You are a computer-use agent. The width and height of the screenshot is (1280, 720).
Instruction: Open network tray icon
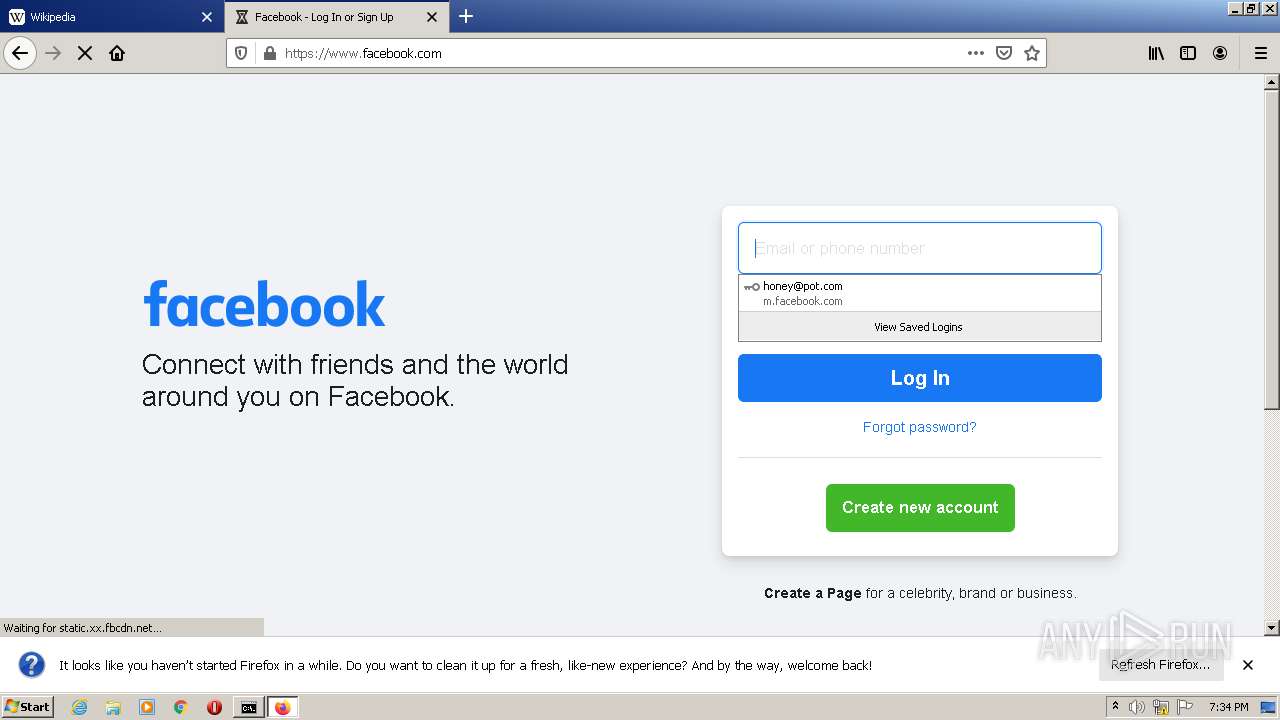click(1161, 707)
